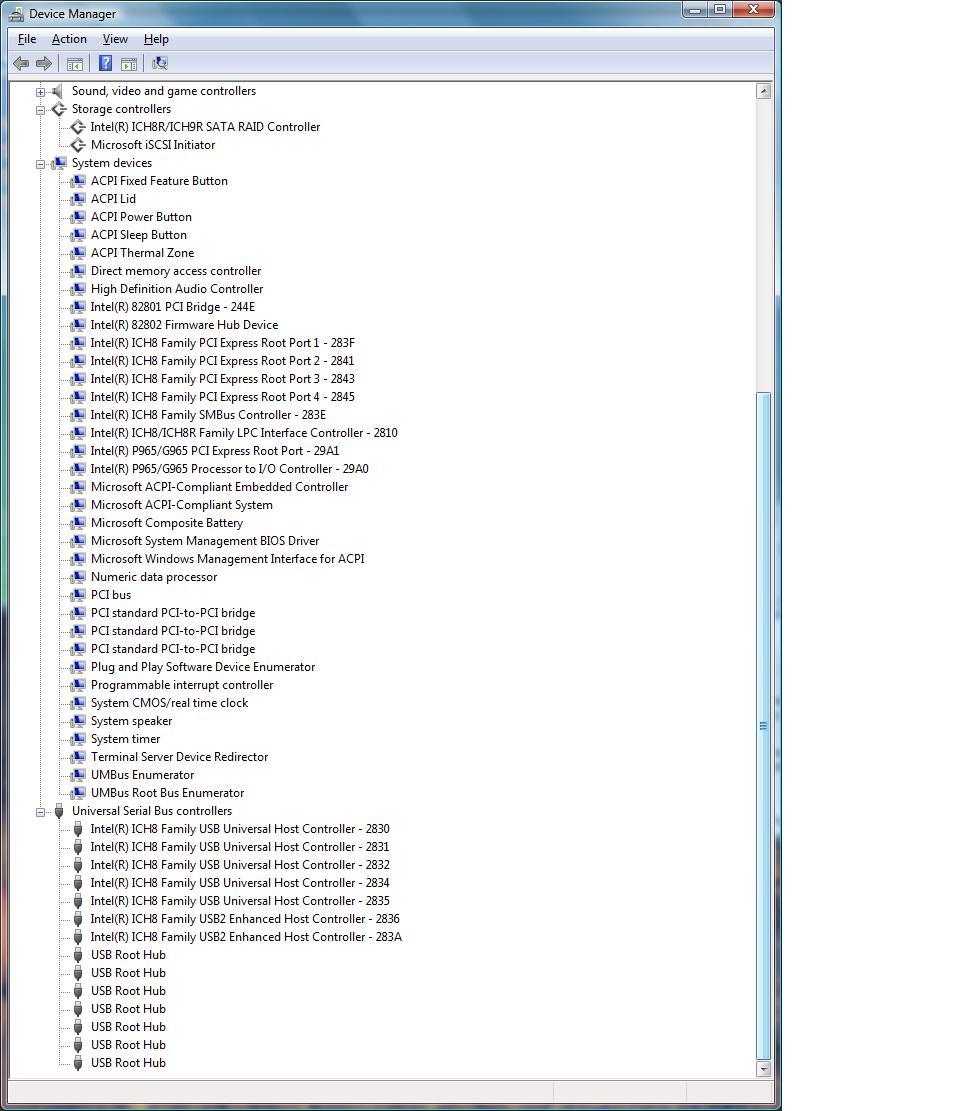Click icon beside ACPI Thermal Zone
The image size is (960, 1111).
pos(78,253)
